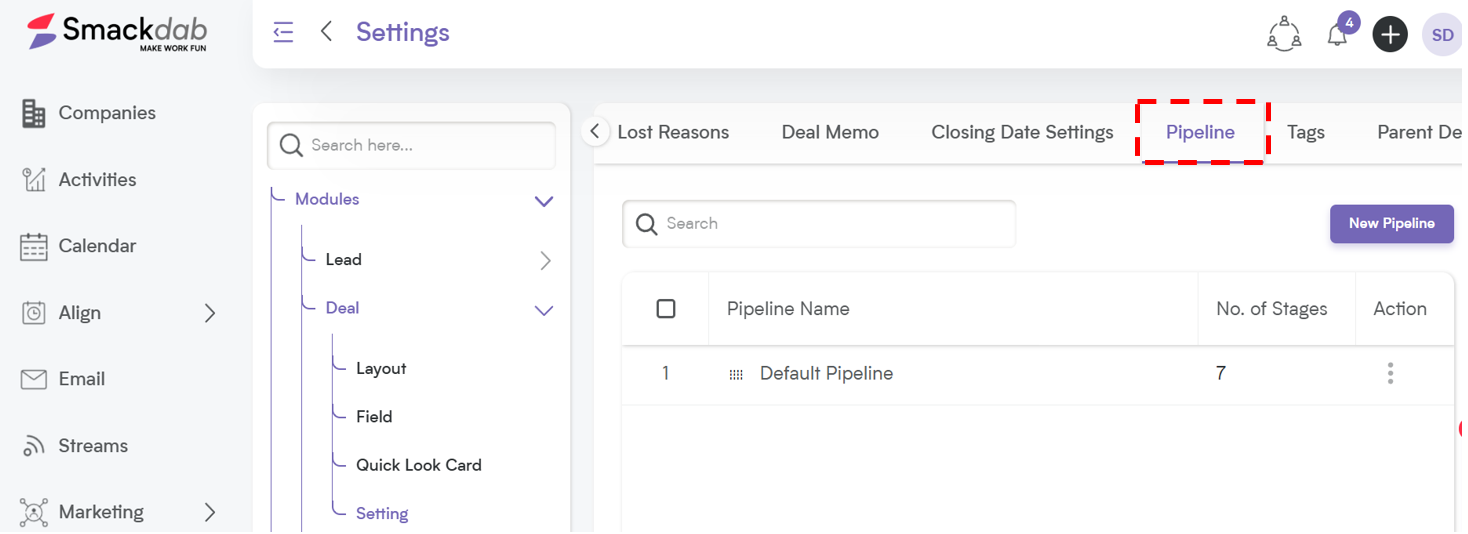The height and width of the screenshot is (534, 1468).
Task: Open the Streams feed icon
Action: click(34, 446)
